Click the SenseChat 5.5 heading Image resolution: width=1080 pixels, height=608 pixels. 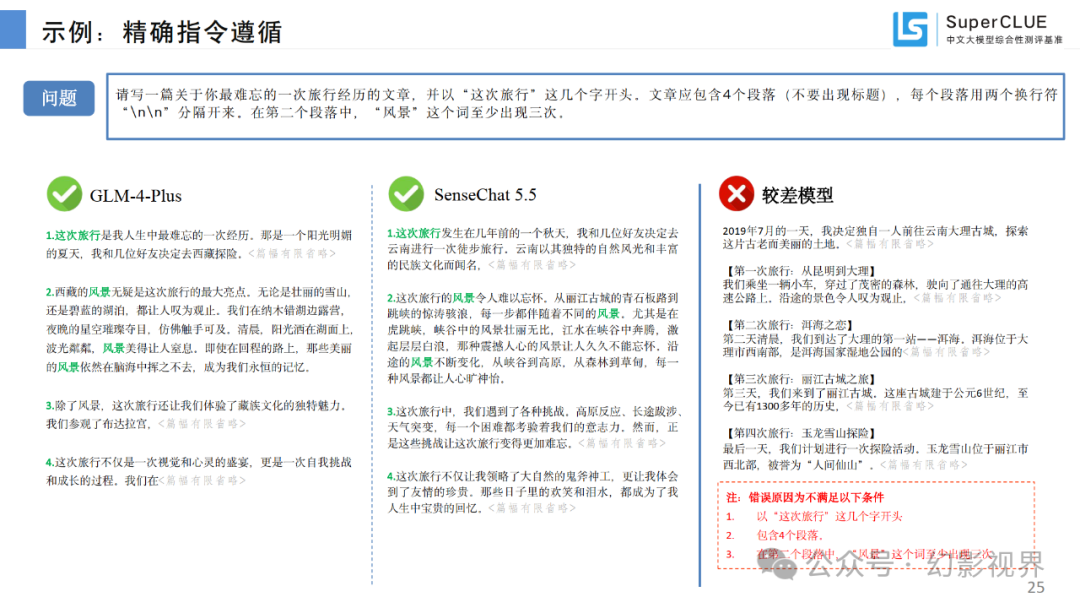point(485,195)
